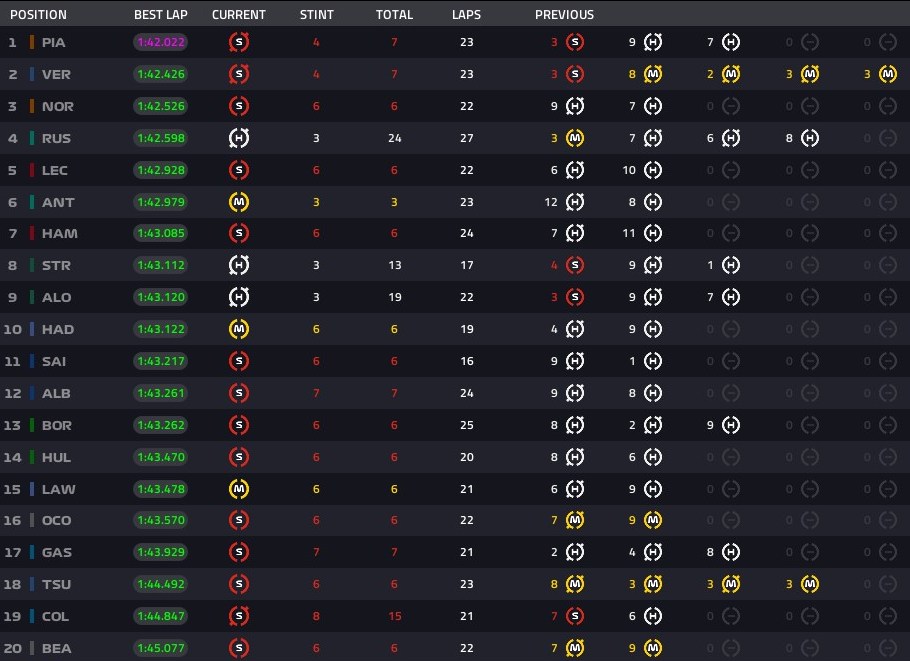
Task: Select the STINT column header
Action: 317,15
